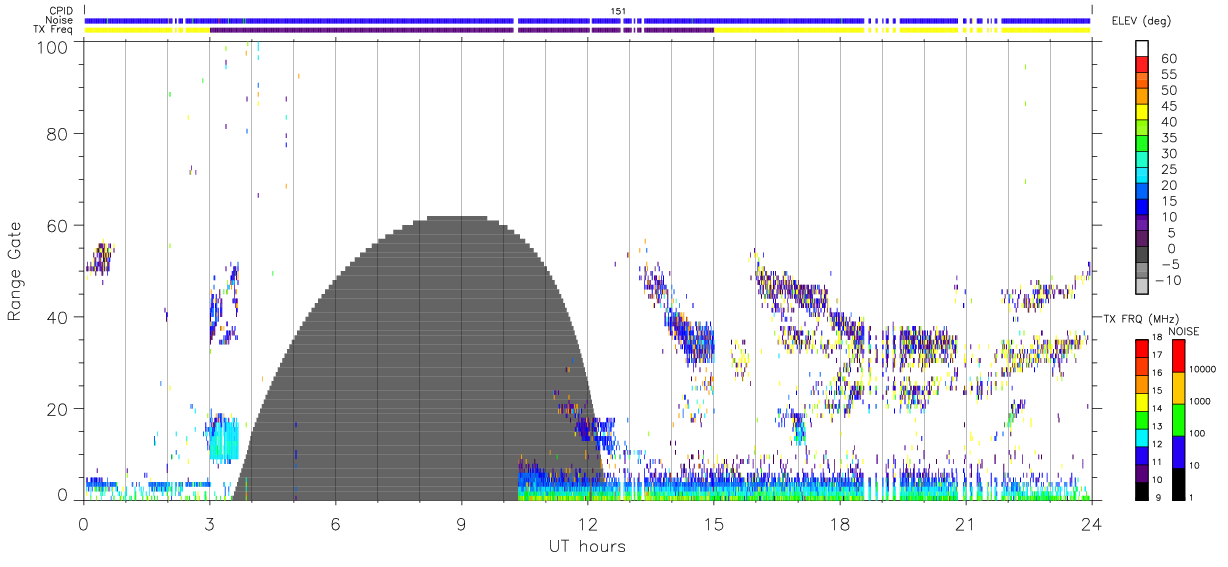Image resolution: width=1228 pixels, height=567 pixels.
Task: Click the 'CPID' row label
Action: [x=60, y=11]
